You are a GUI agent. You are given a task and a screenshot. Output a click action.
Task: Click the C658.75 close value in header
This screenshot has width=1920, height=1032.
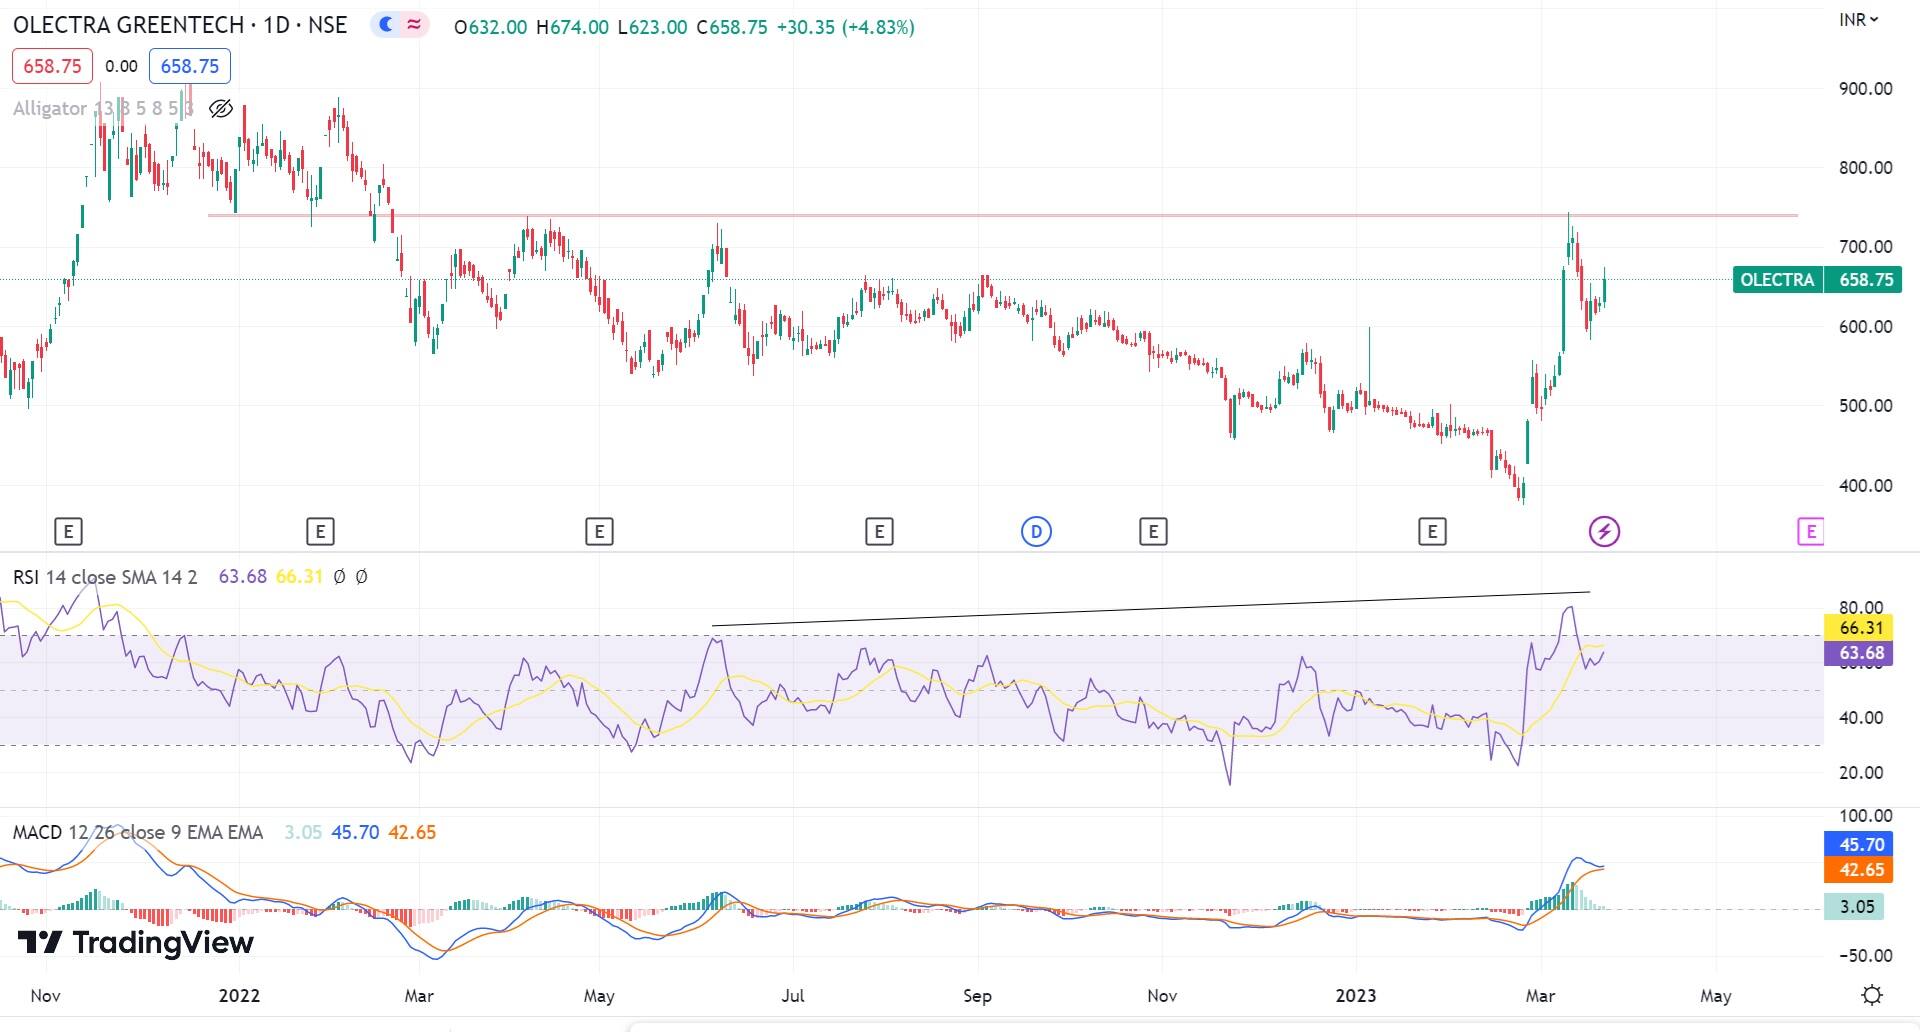pos(732,27)
